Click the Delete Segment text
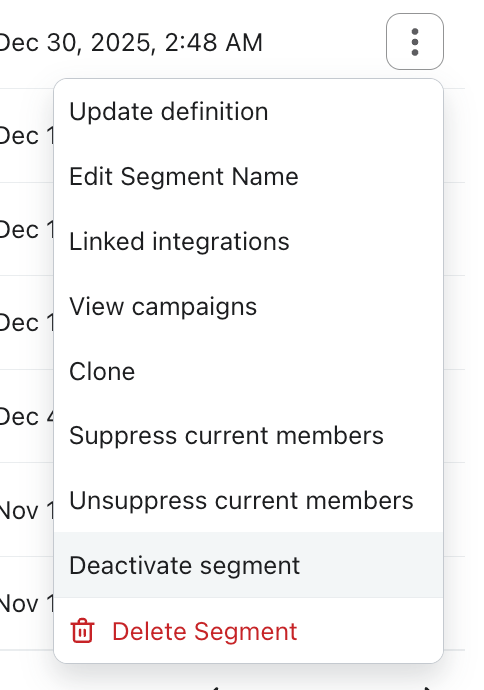The height and width of the screenshot is (690, 484). (205, 631)
